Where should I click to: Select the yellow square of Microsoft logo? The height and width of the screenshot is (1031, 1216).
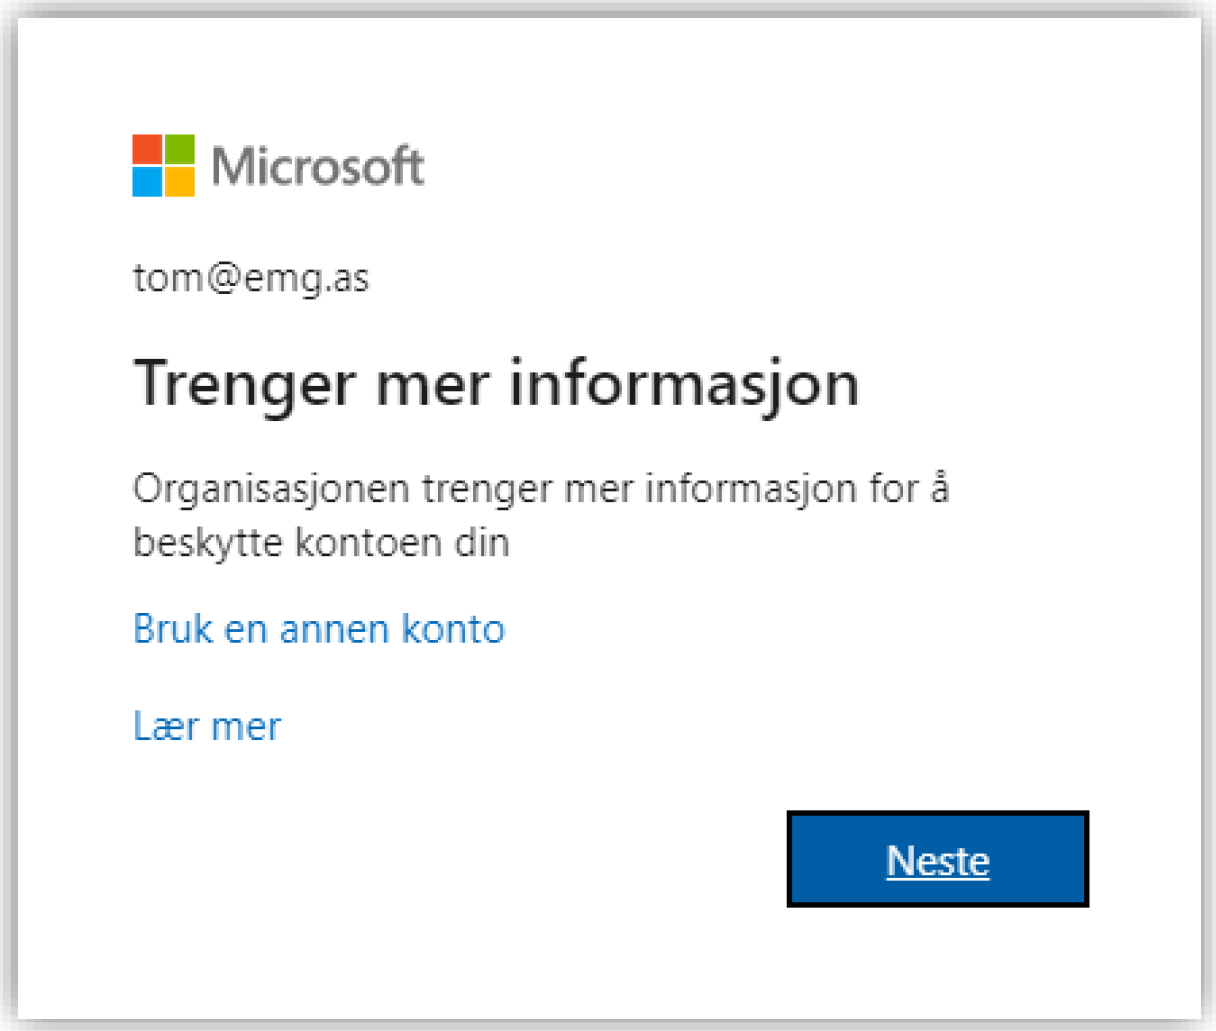(x=179, y=182)
